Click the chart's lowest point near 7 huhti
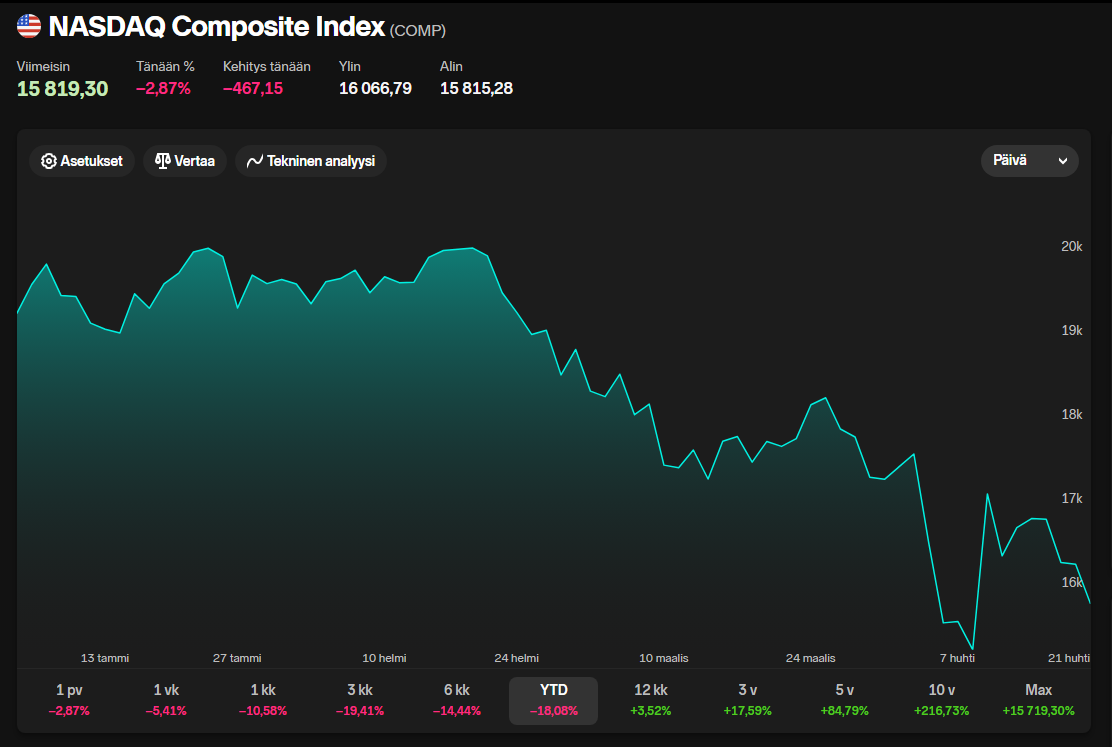The width and height of the screenshot is (1112, 747). tap(972, 648)
